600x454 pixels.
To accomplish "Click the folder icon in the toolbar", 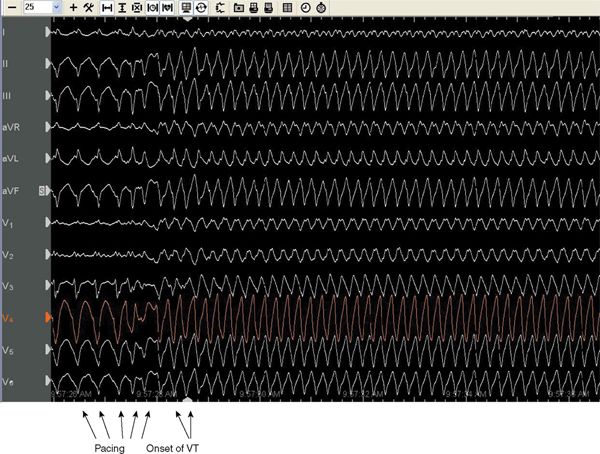I will pyautogui.click(x=238, y=7).
